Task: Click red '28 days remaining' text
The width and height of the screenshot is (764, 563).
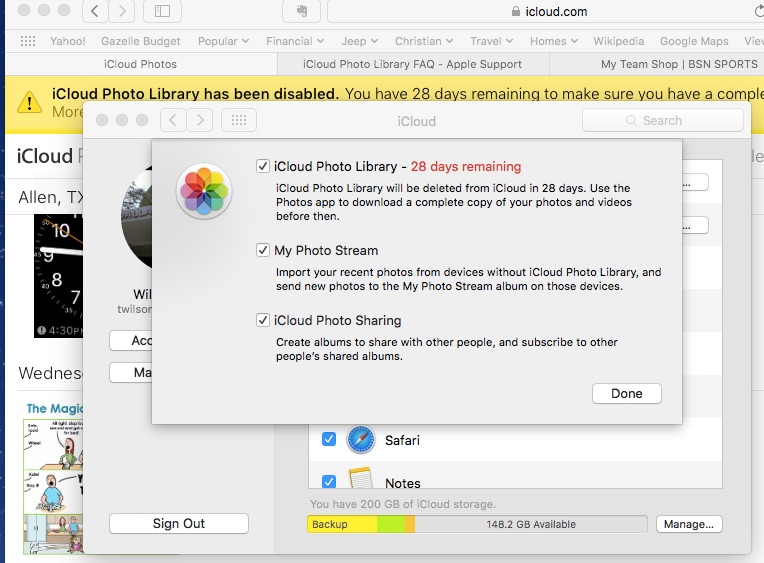Action: pyautogui.click(x=466, y=166)
